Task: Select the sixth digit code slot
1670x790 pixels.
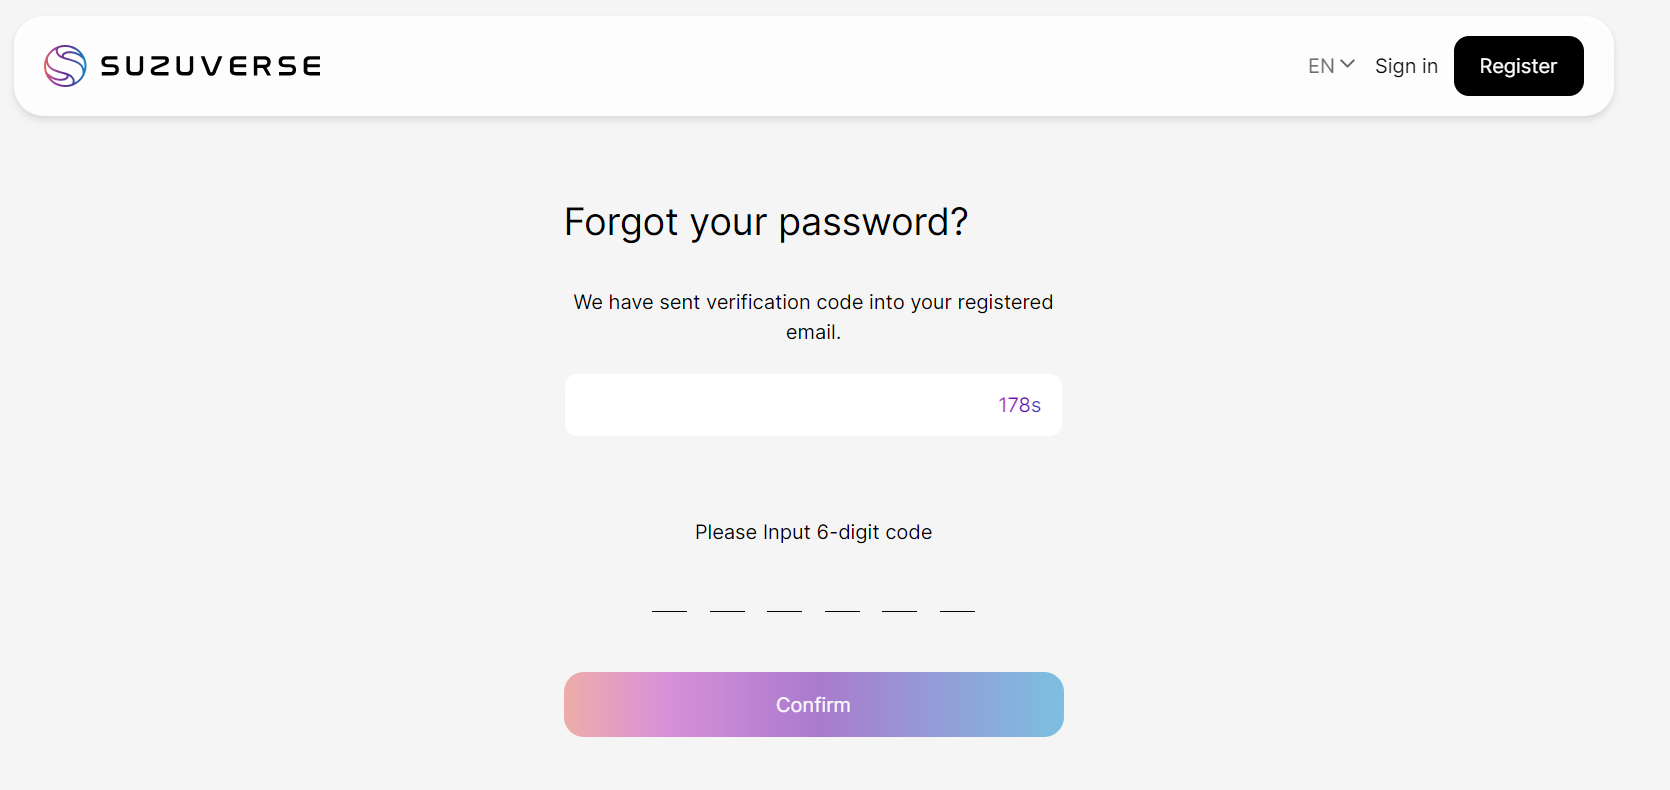Action: click(956, 605)
